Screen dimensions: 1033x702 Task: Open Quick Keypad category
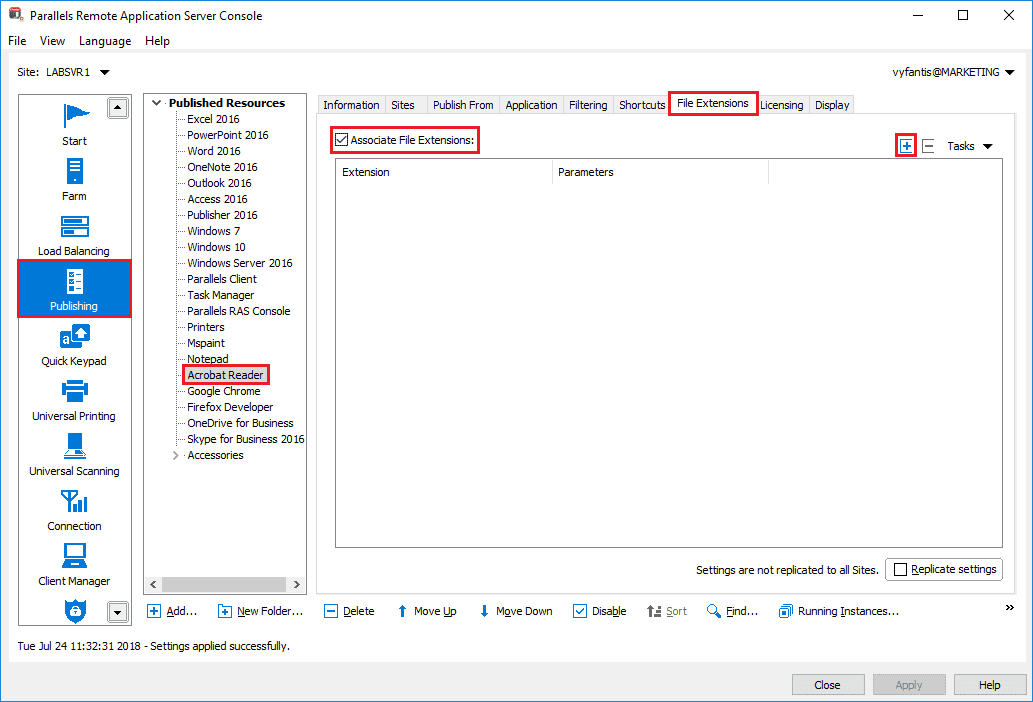pyautogui.click(x=74, y=346)
